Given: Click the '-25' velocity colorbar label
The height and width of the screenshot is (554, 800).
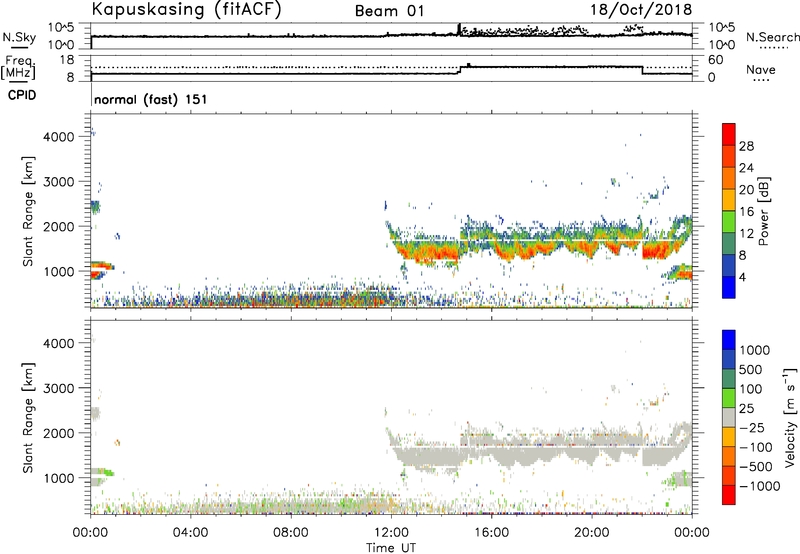Looking at the screenshot, I should click(751, 428).
